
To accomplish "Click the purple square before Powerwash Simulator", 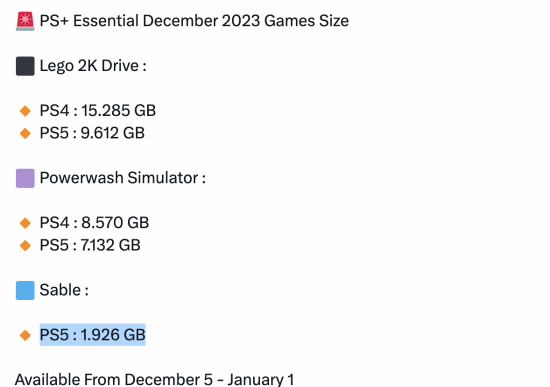I will pyautogui.click(x=25, y=178).
